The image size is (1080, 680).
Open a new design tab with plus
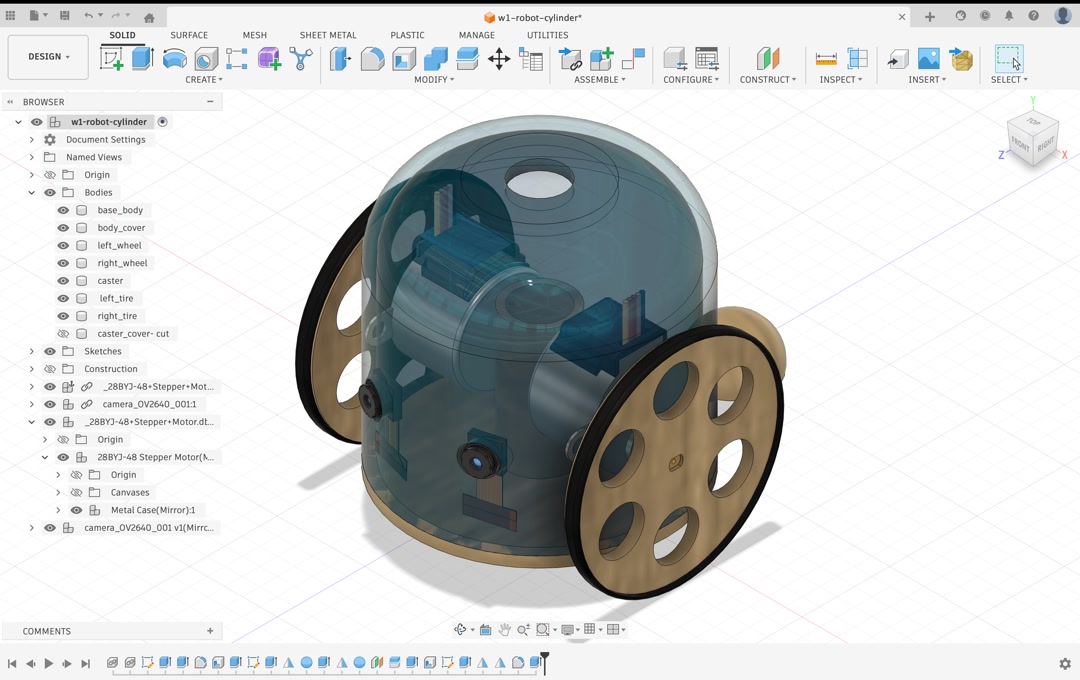tap(930, 17)
